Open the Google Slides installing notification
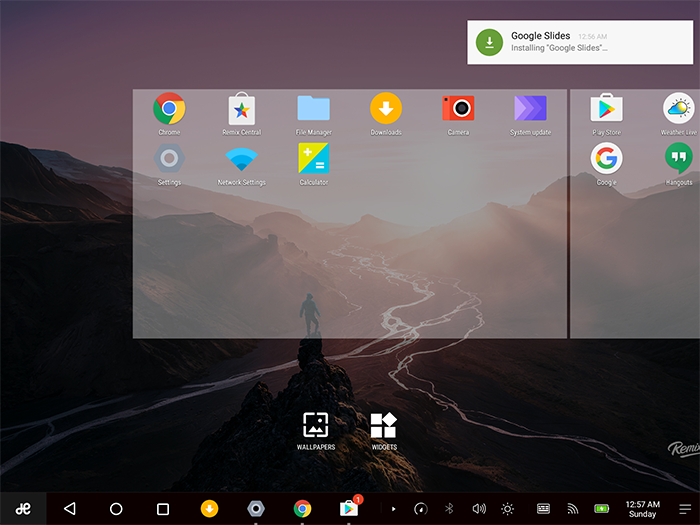This screenshot has height=525, width=700. [580, 42]
